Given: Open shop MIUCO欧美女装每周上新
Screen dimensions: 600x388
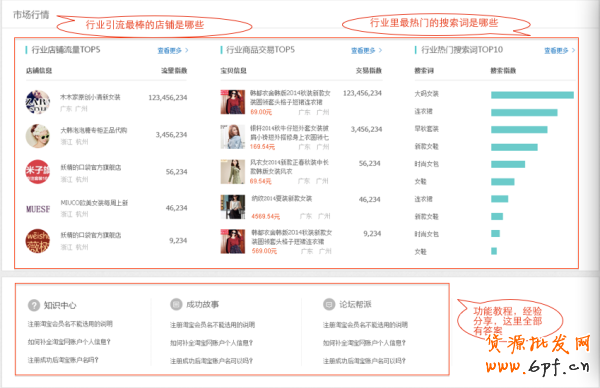Looking at the screenshot, I should (94, 203).
